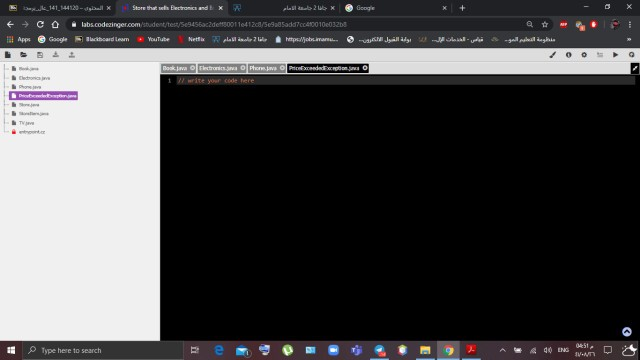Open the Netflix bookmark
The height and width of the screenshot is (360, 640).
191,39
